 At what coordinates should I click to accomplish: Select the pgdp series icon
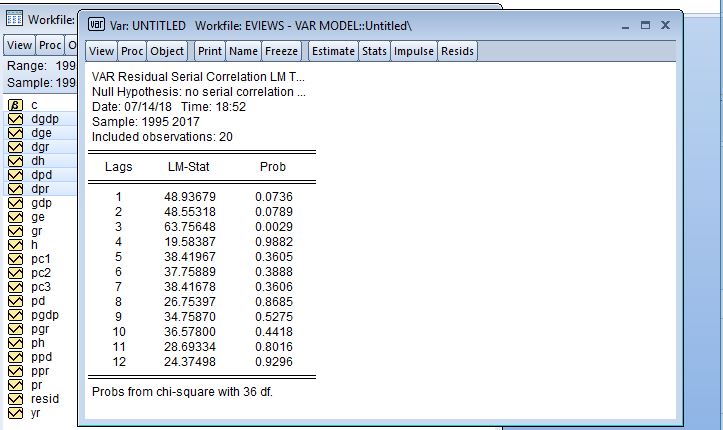(15, 315)
